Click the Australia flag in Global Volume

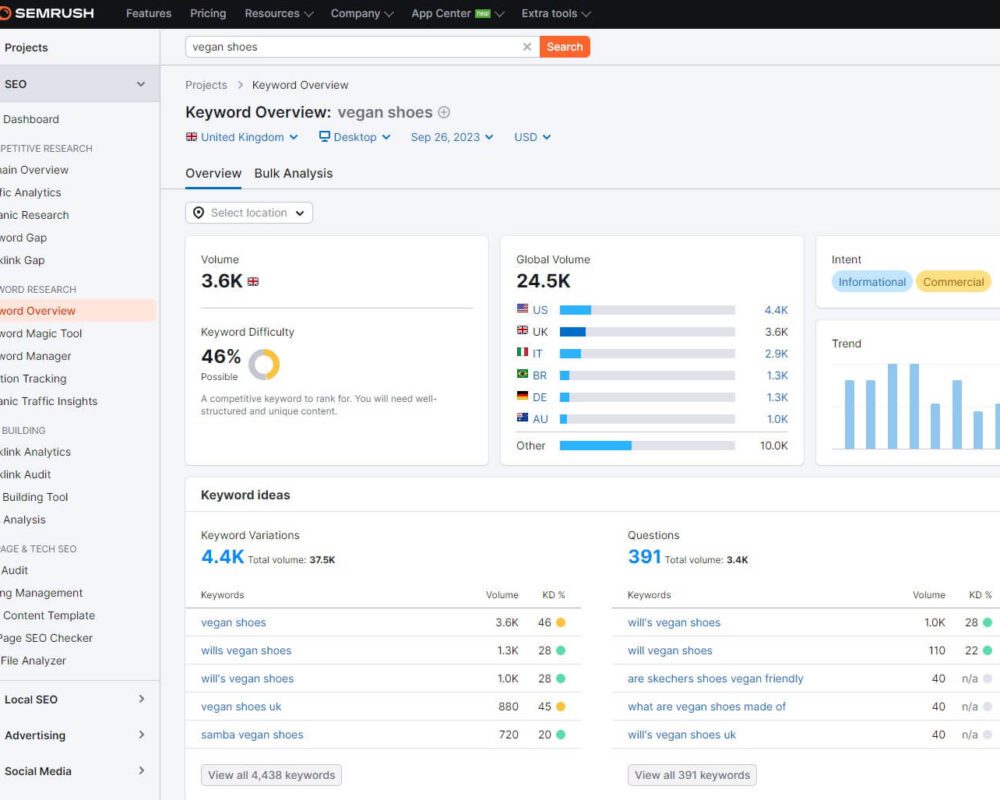(522, 417)
